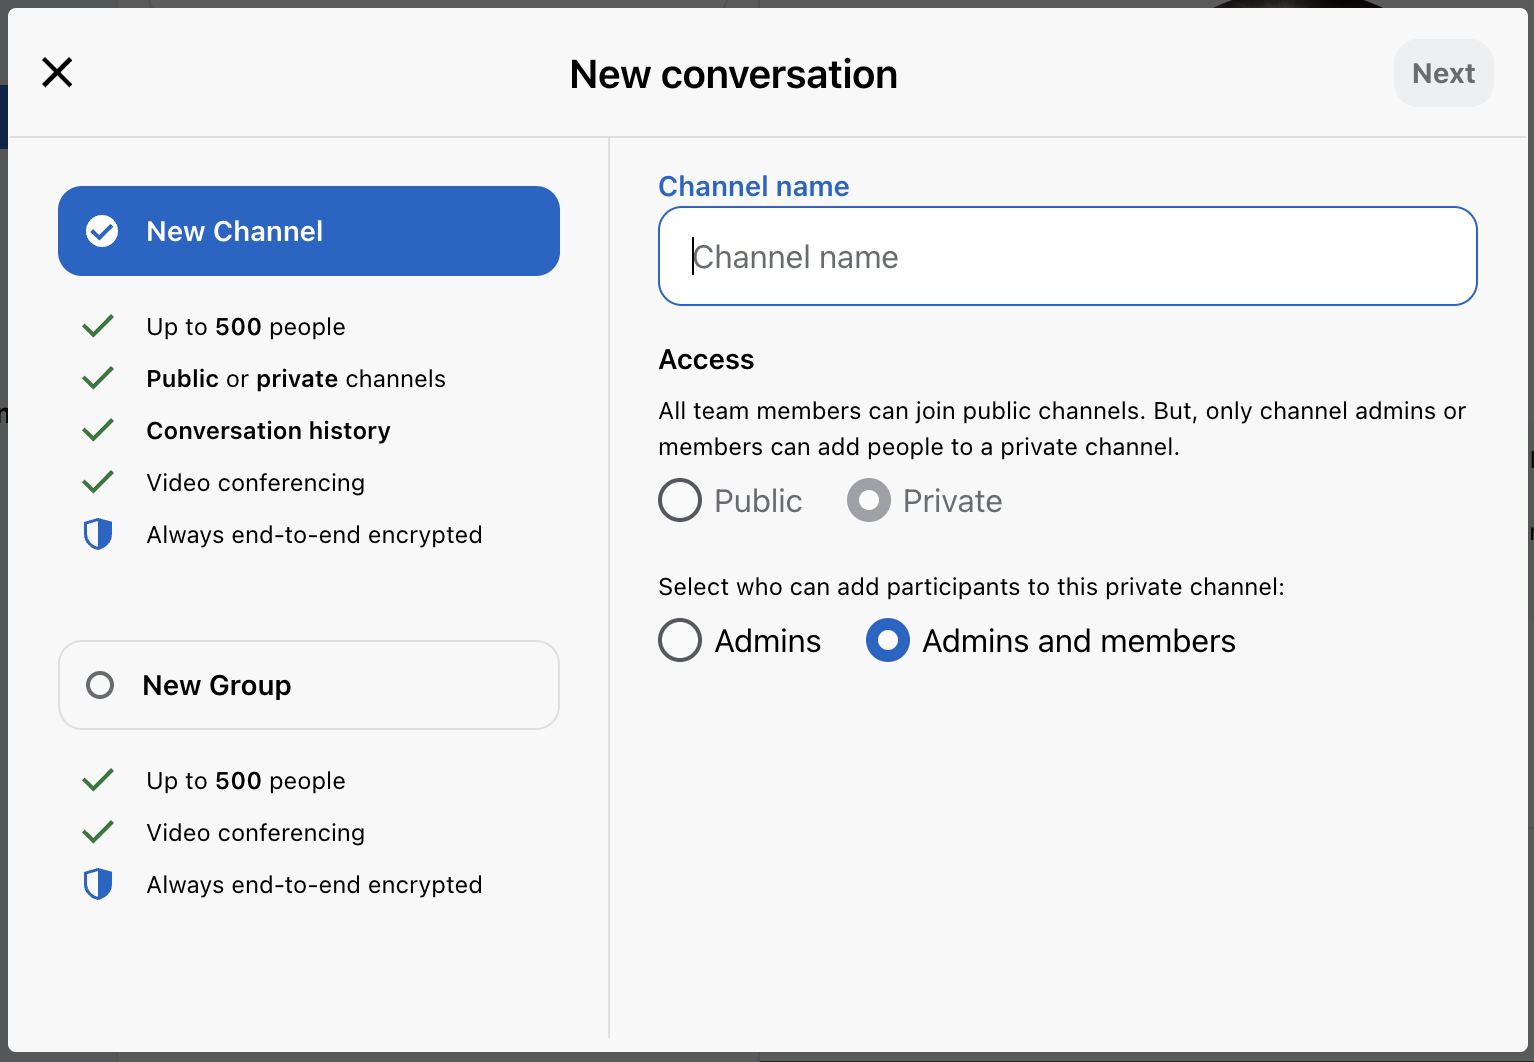Click the New Channel checkmark icon
The image size is (1534, 1062).
coord(102,231)
